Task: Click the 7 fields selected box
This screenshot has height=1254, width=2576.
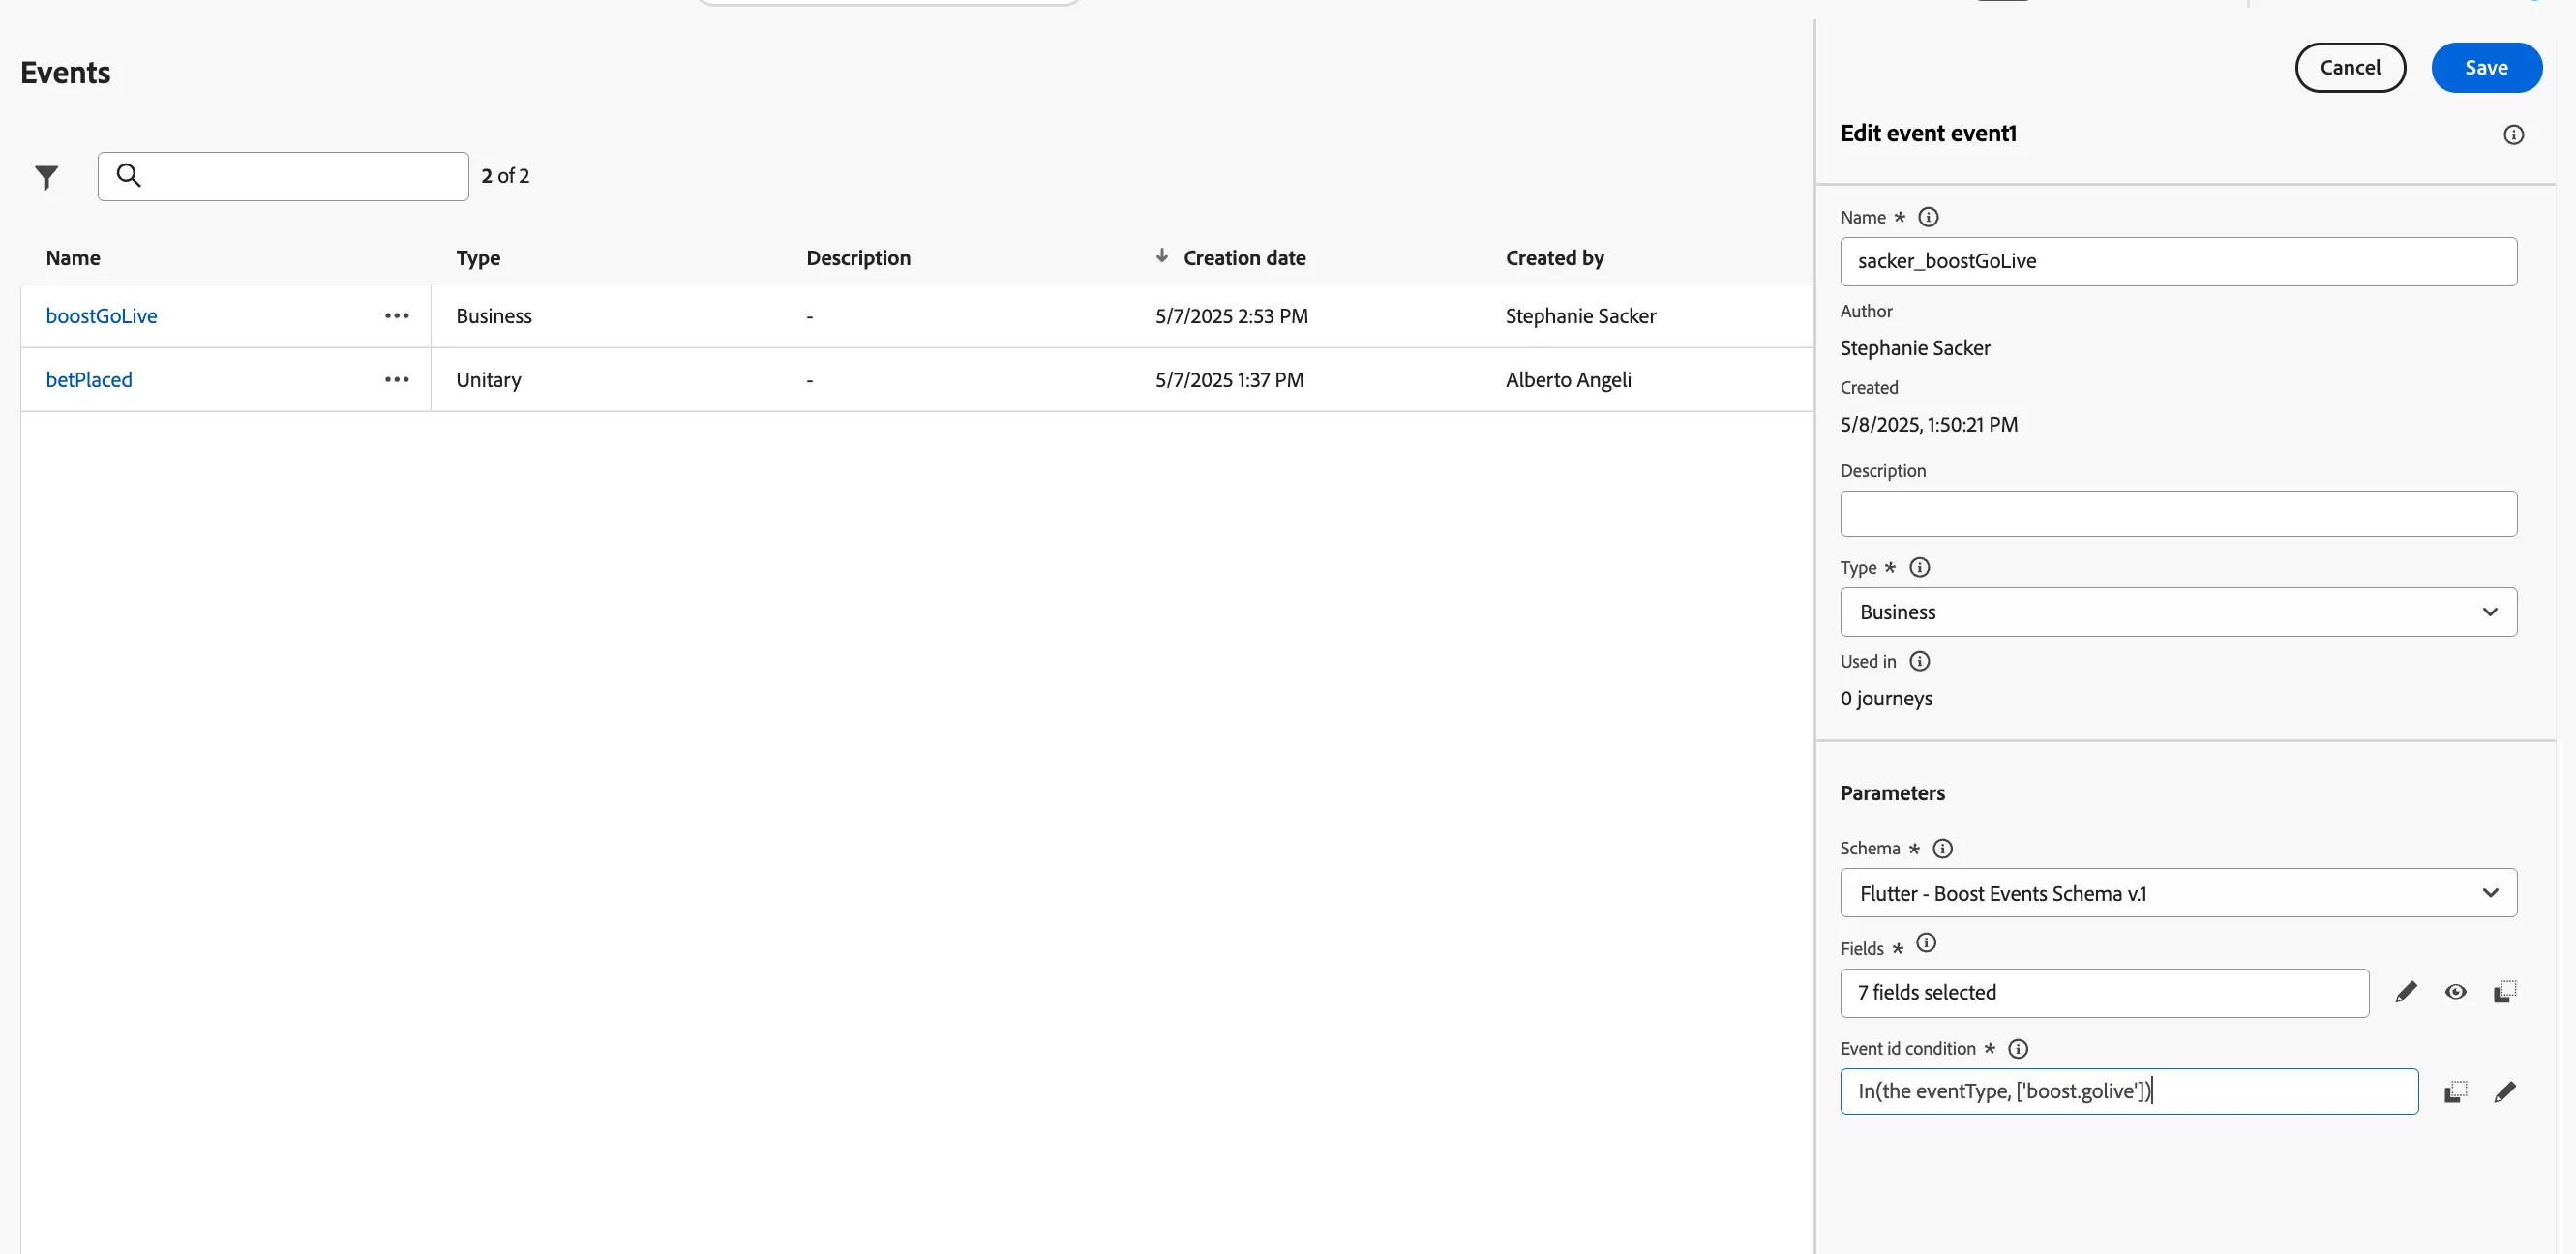Action: (x=2104, y=993)
